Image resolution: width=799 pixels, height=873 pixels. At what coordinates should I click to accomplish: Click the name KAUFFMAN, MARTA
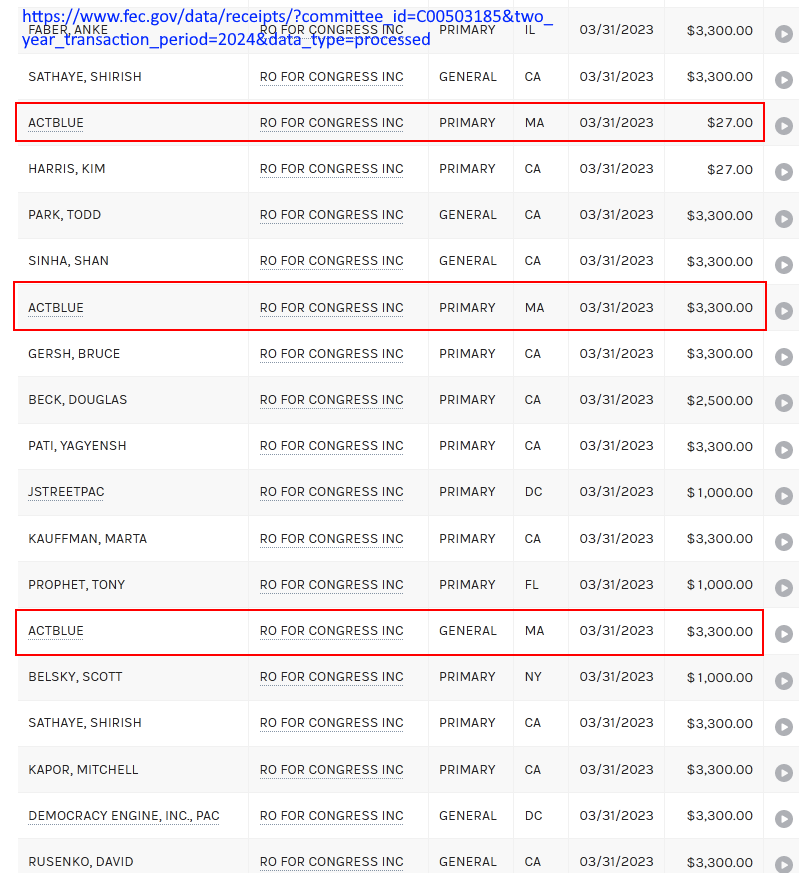coord(87,538)
